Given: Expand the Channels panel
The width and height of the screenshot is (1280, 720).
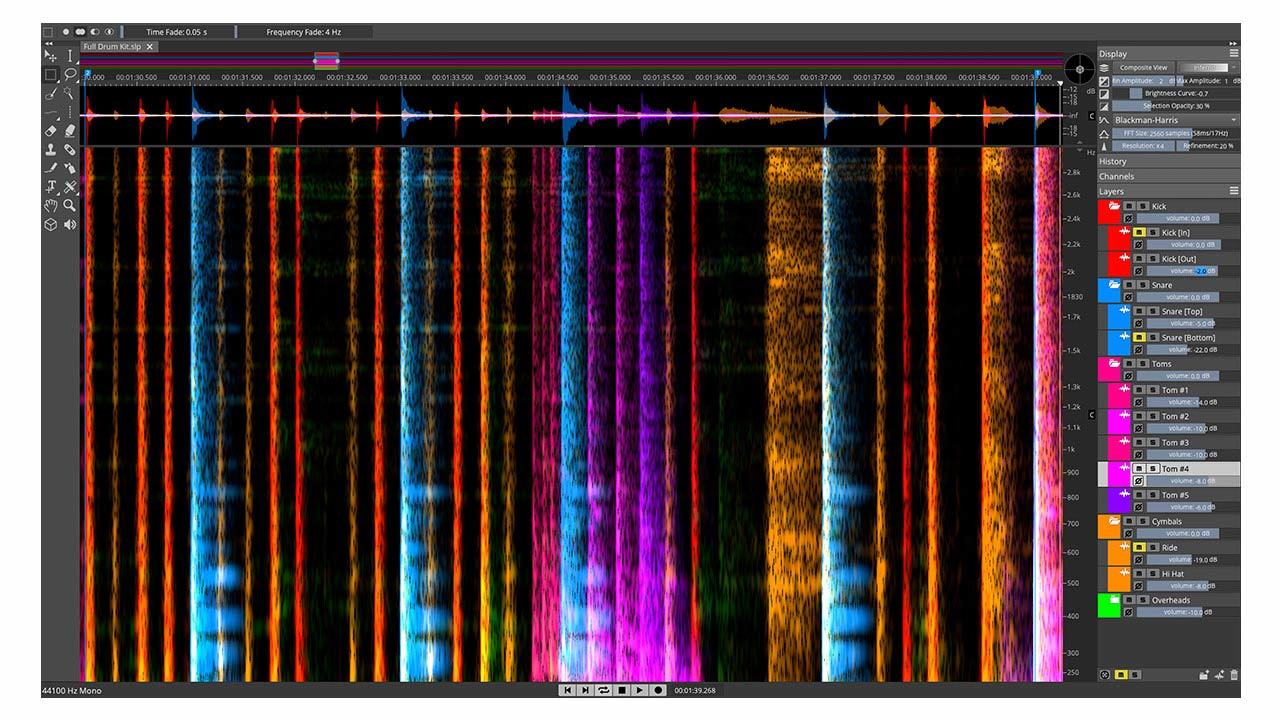Looking at the screenshot, I should [x=1169, y=176].
